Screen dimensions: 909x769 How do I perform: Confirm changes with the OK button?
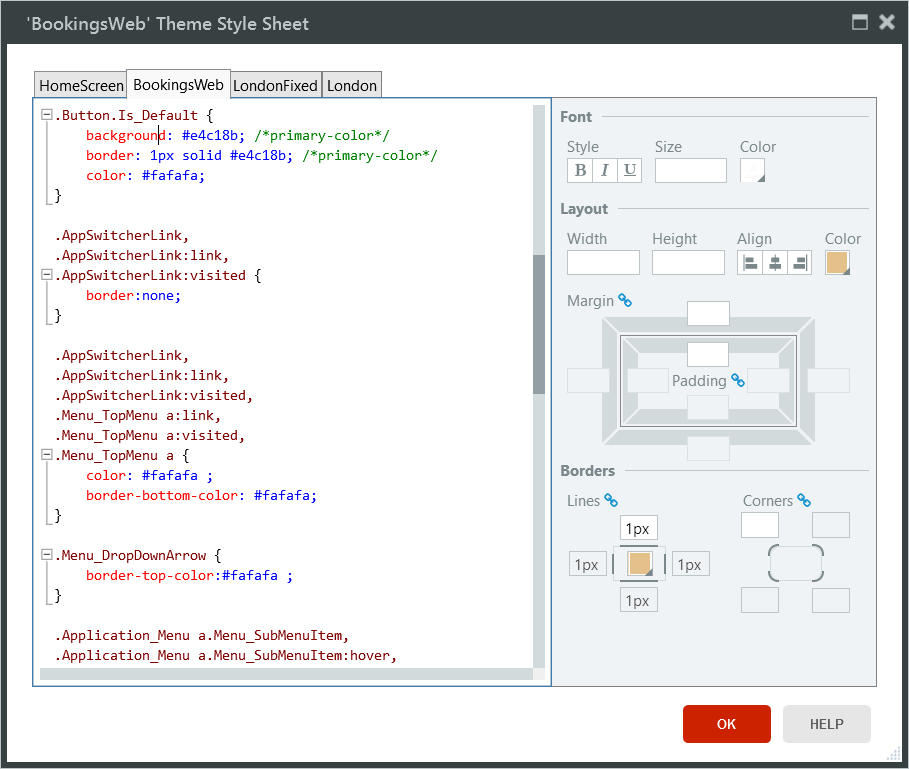[x=726, y=723]
